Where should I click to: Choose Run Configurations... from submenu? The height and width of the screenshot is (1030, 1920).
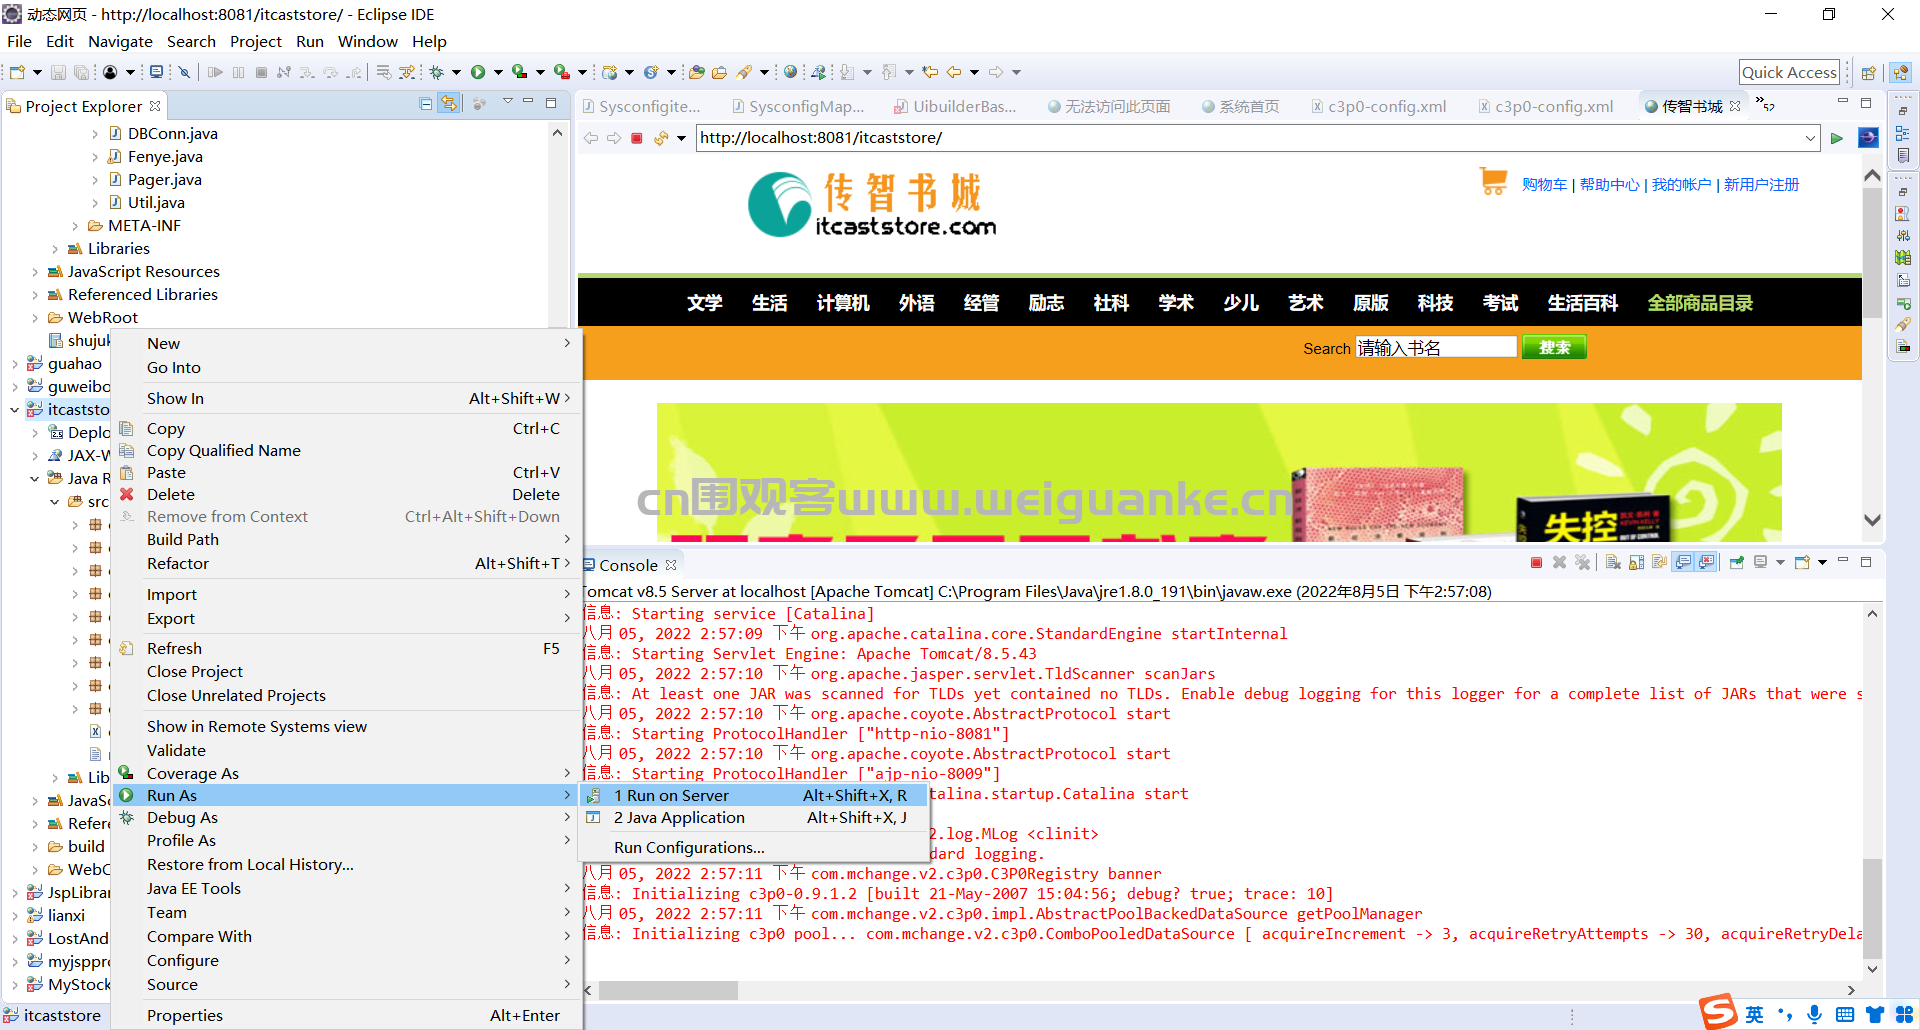pyautogui.click(x=755, y=848)
